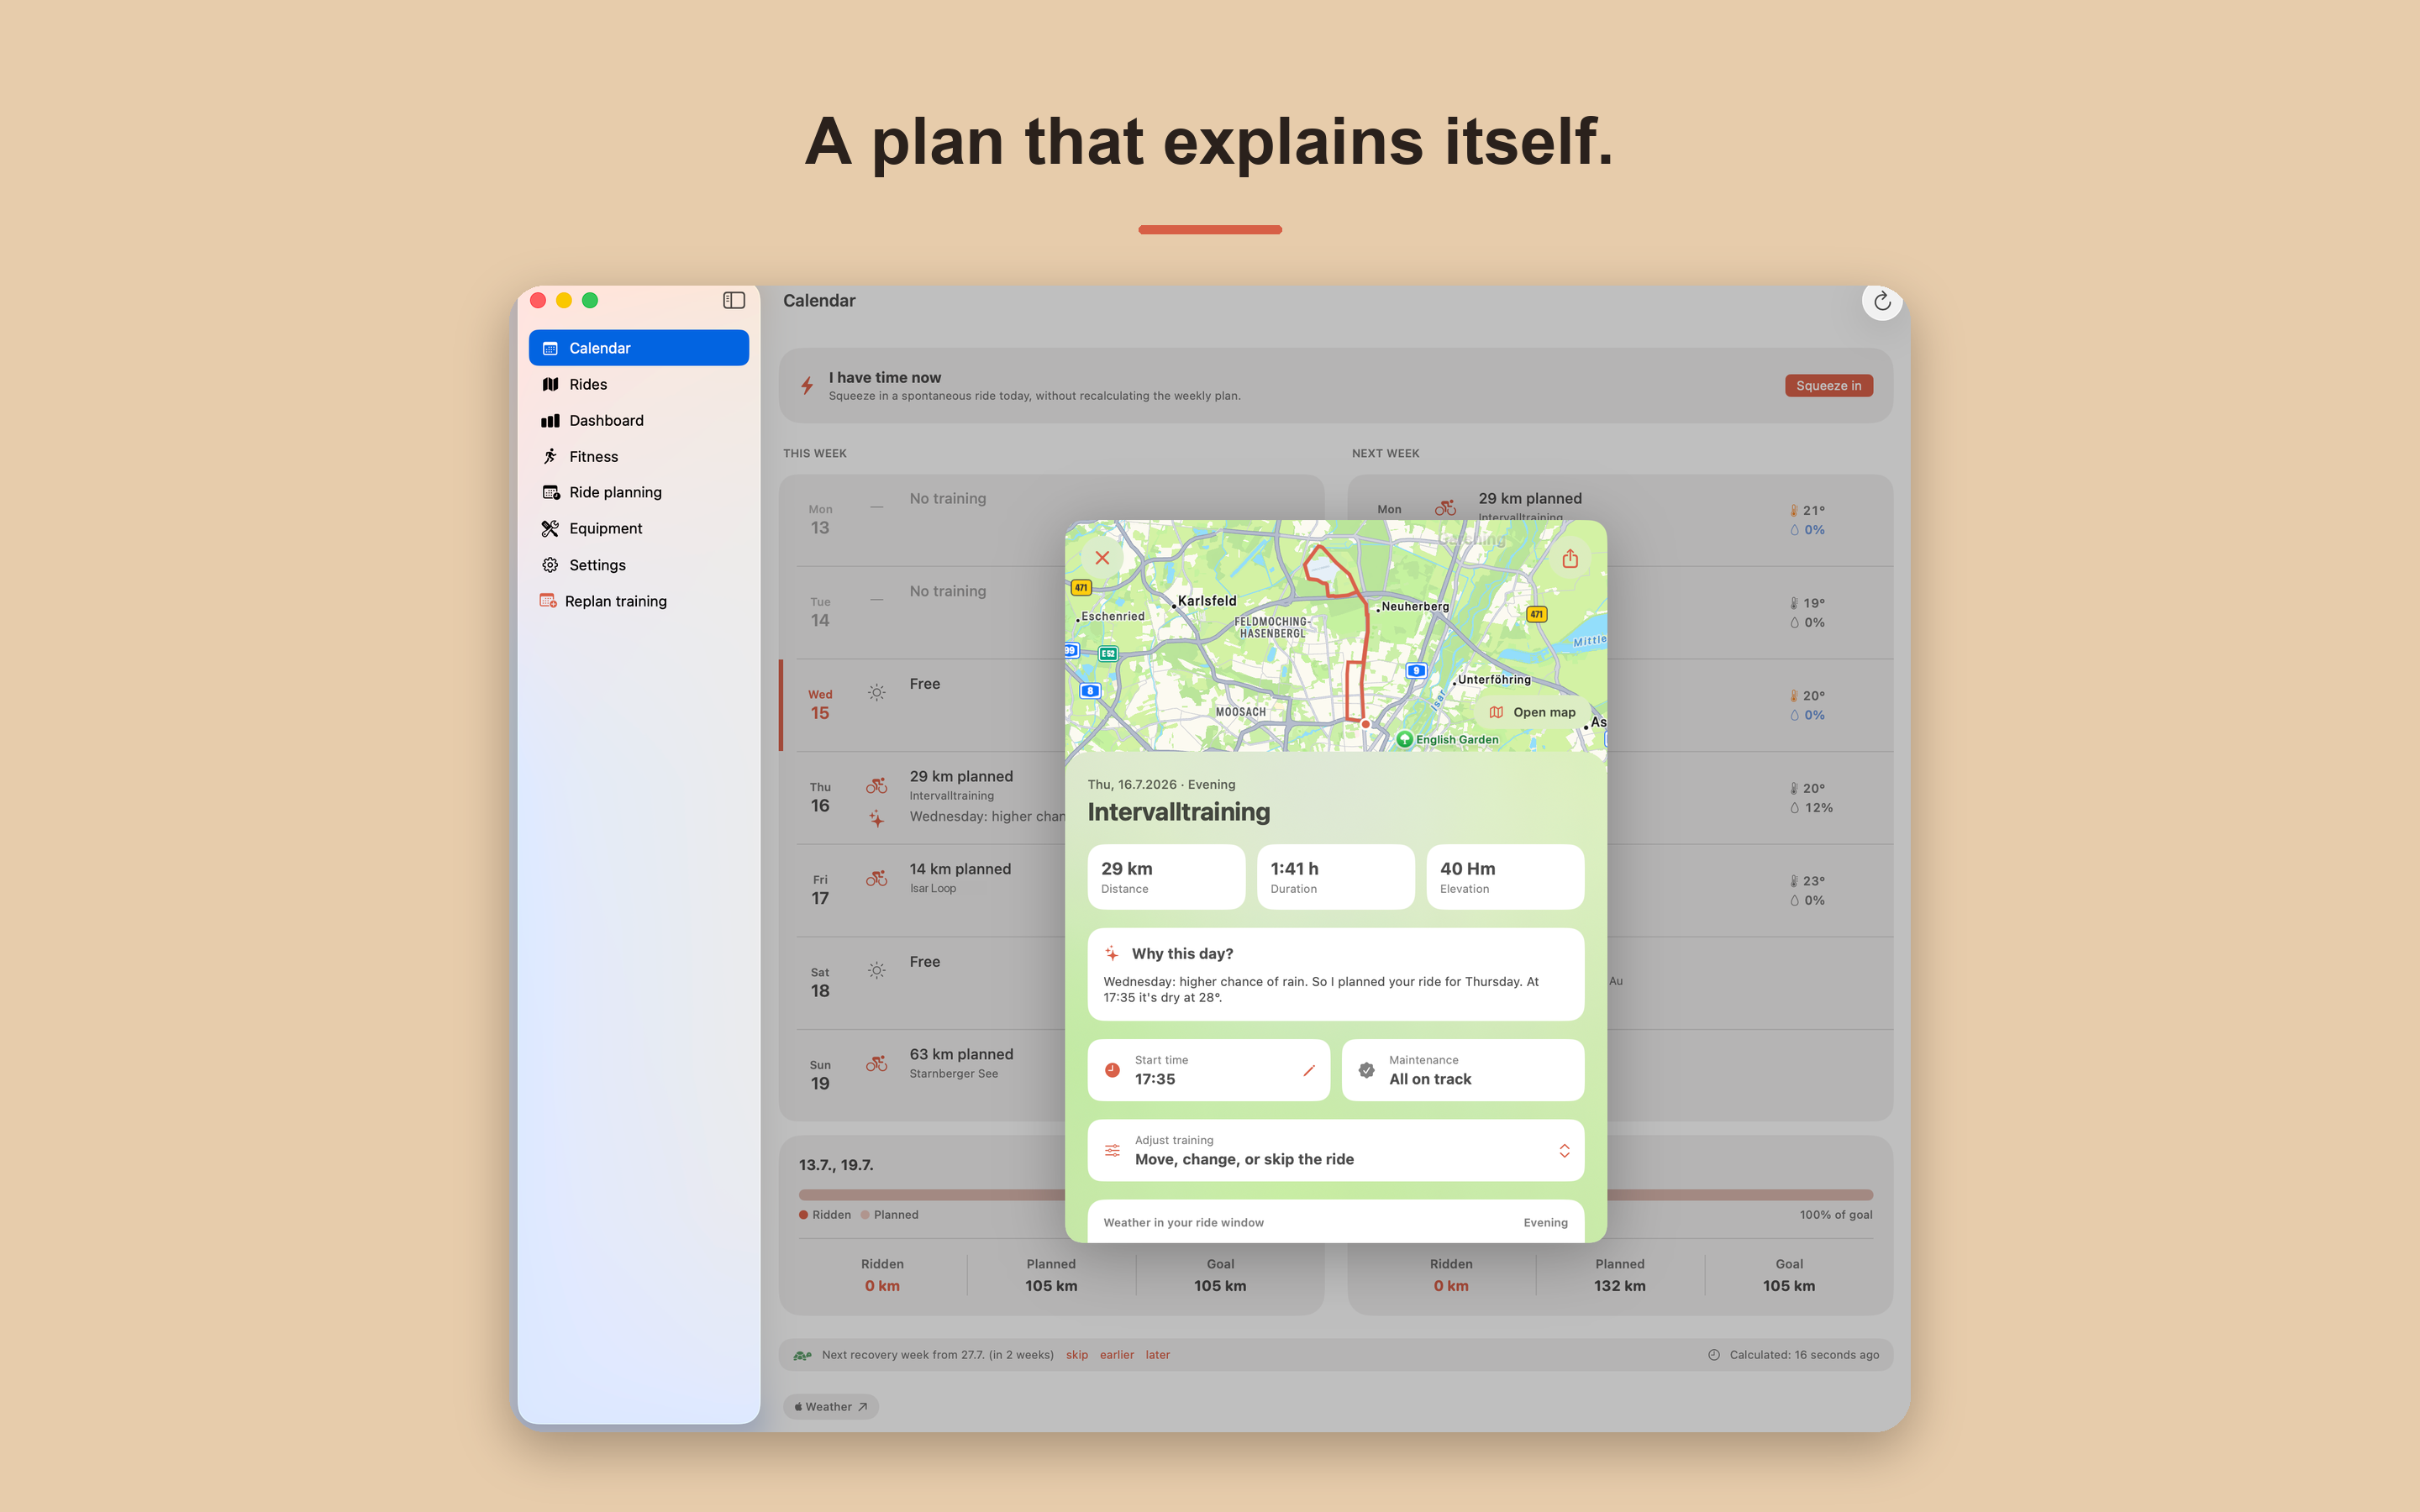Screen dimensions: 2420x1512
Task: Click the earlier recovery week link
Action: click(x=1116, y=1355)
